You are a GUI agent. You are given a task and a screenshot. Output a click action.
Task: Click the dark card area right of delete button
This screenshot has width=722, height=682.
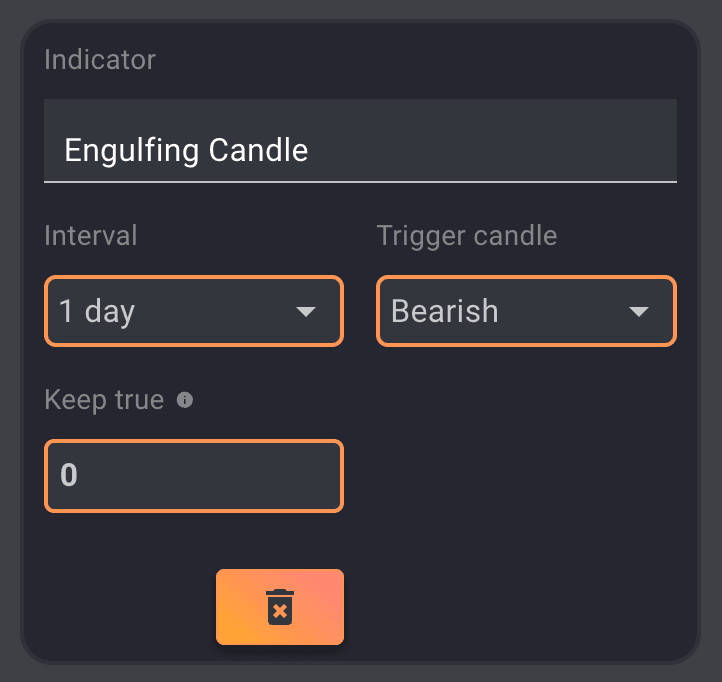520,607
